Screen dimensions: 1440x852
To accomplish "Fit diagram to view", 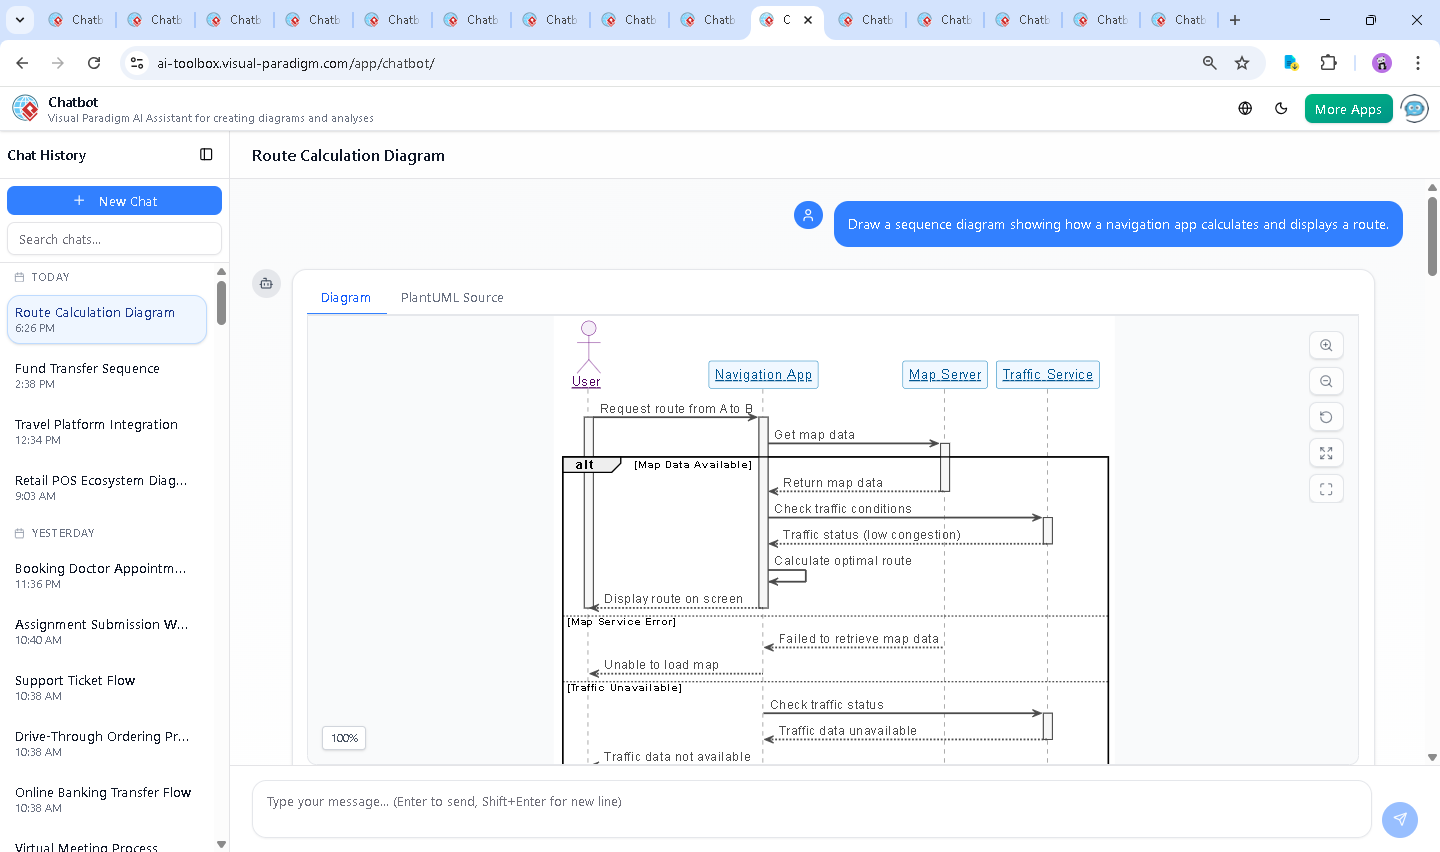I will click(1326, 453).
